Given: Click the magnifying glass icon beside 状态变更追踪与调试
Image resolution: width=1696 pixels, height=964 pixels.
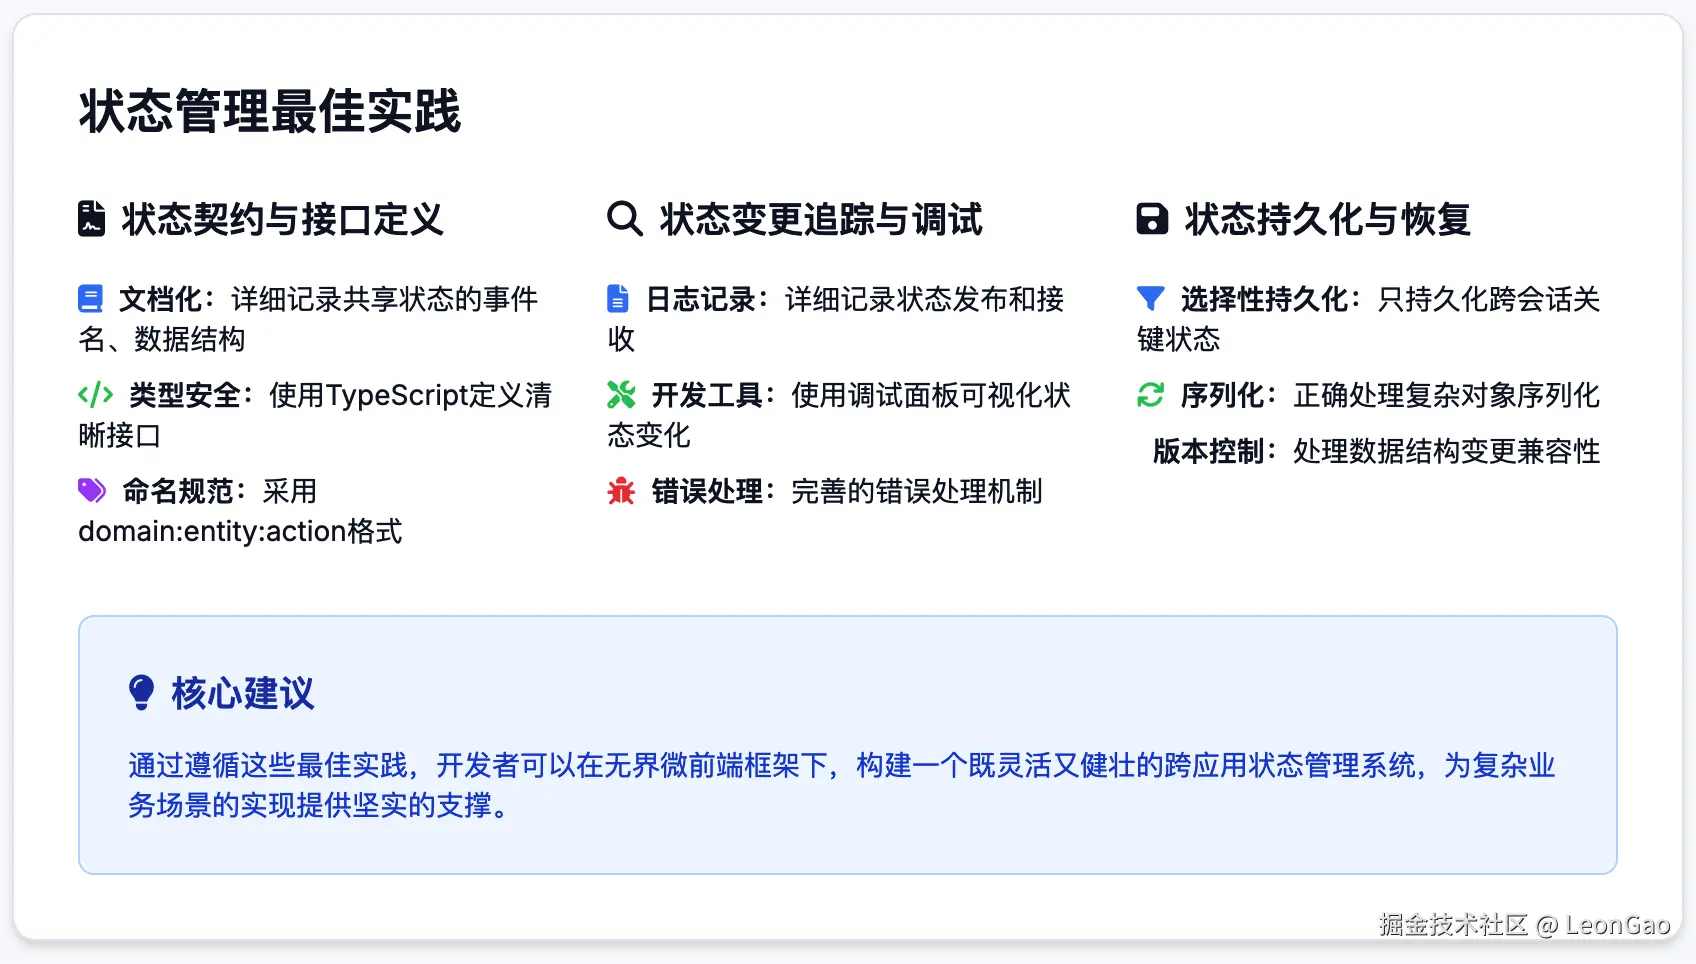Looking at the screenshot, I should click(x=624, y=219).
